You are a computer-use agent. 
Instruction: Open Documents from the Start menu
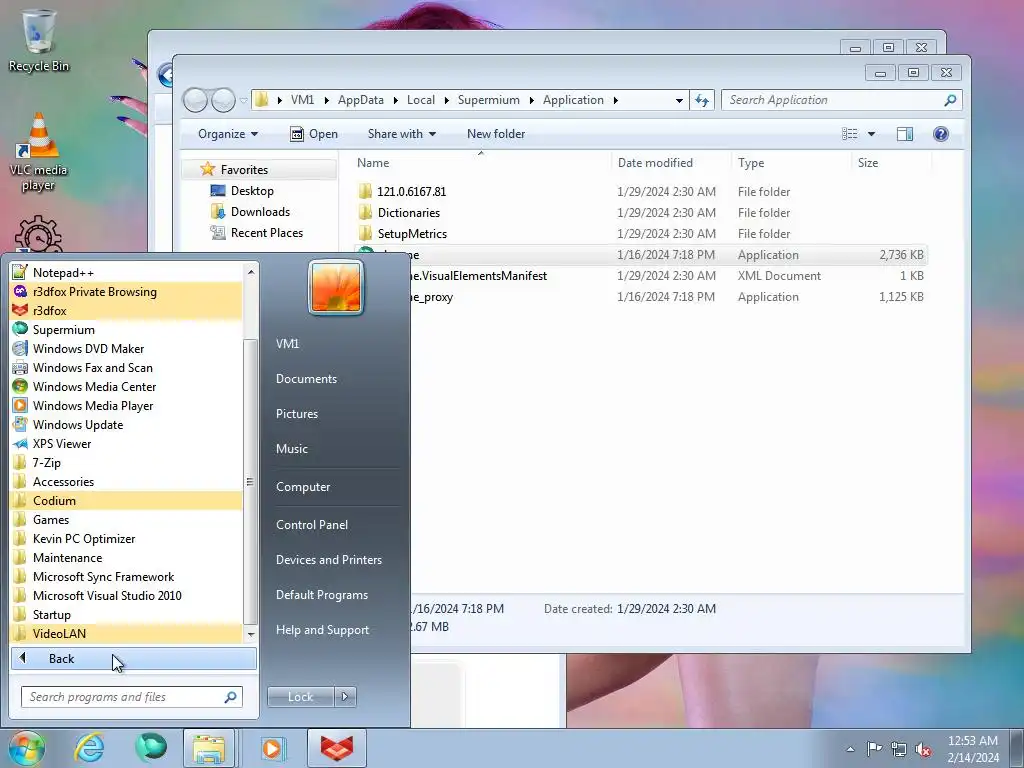coord(306,379)
